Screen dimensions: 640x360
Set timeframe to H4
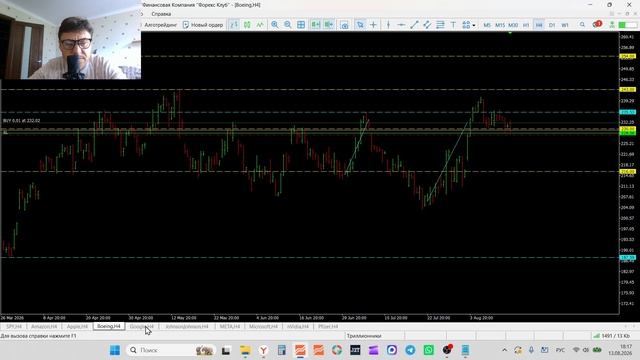point(539,25)
